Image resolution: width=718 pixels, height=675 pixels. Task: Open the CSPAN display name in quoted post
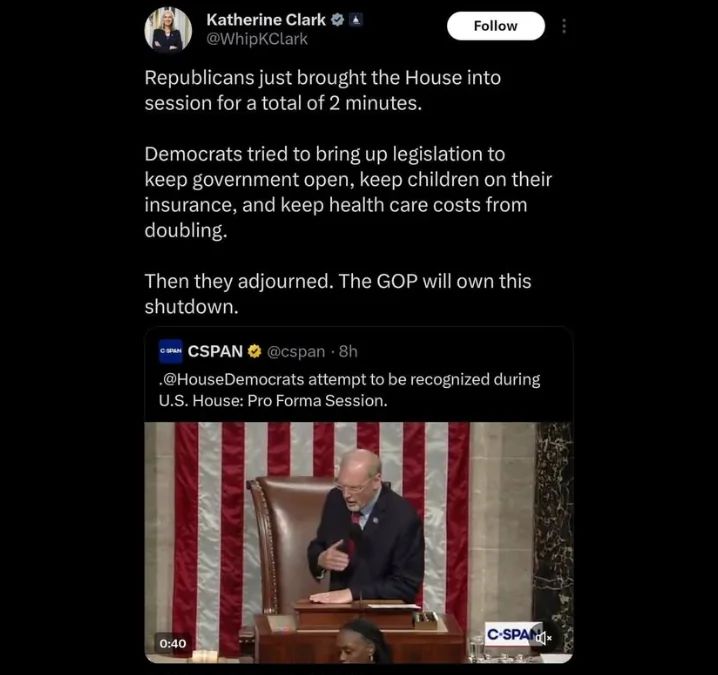pos(215,351)
